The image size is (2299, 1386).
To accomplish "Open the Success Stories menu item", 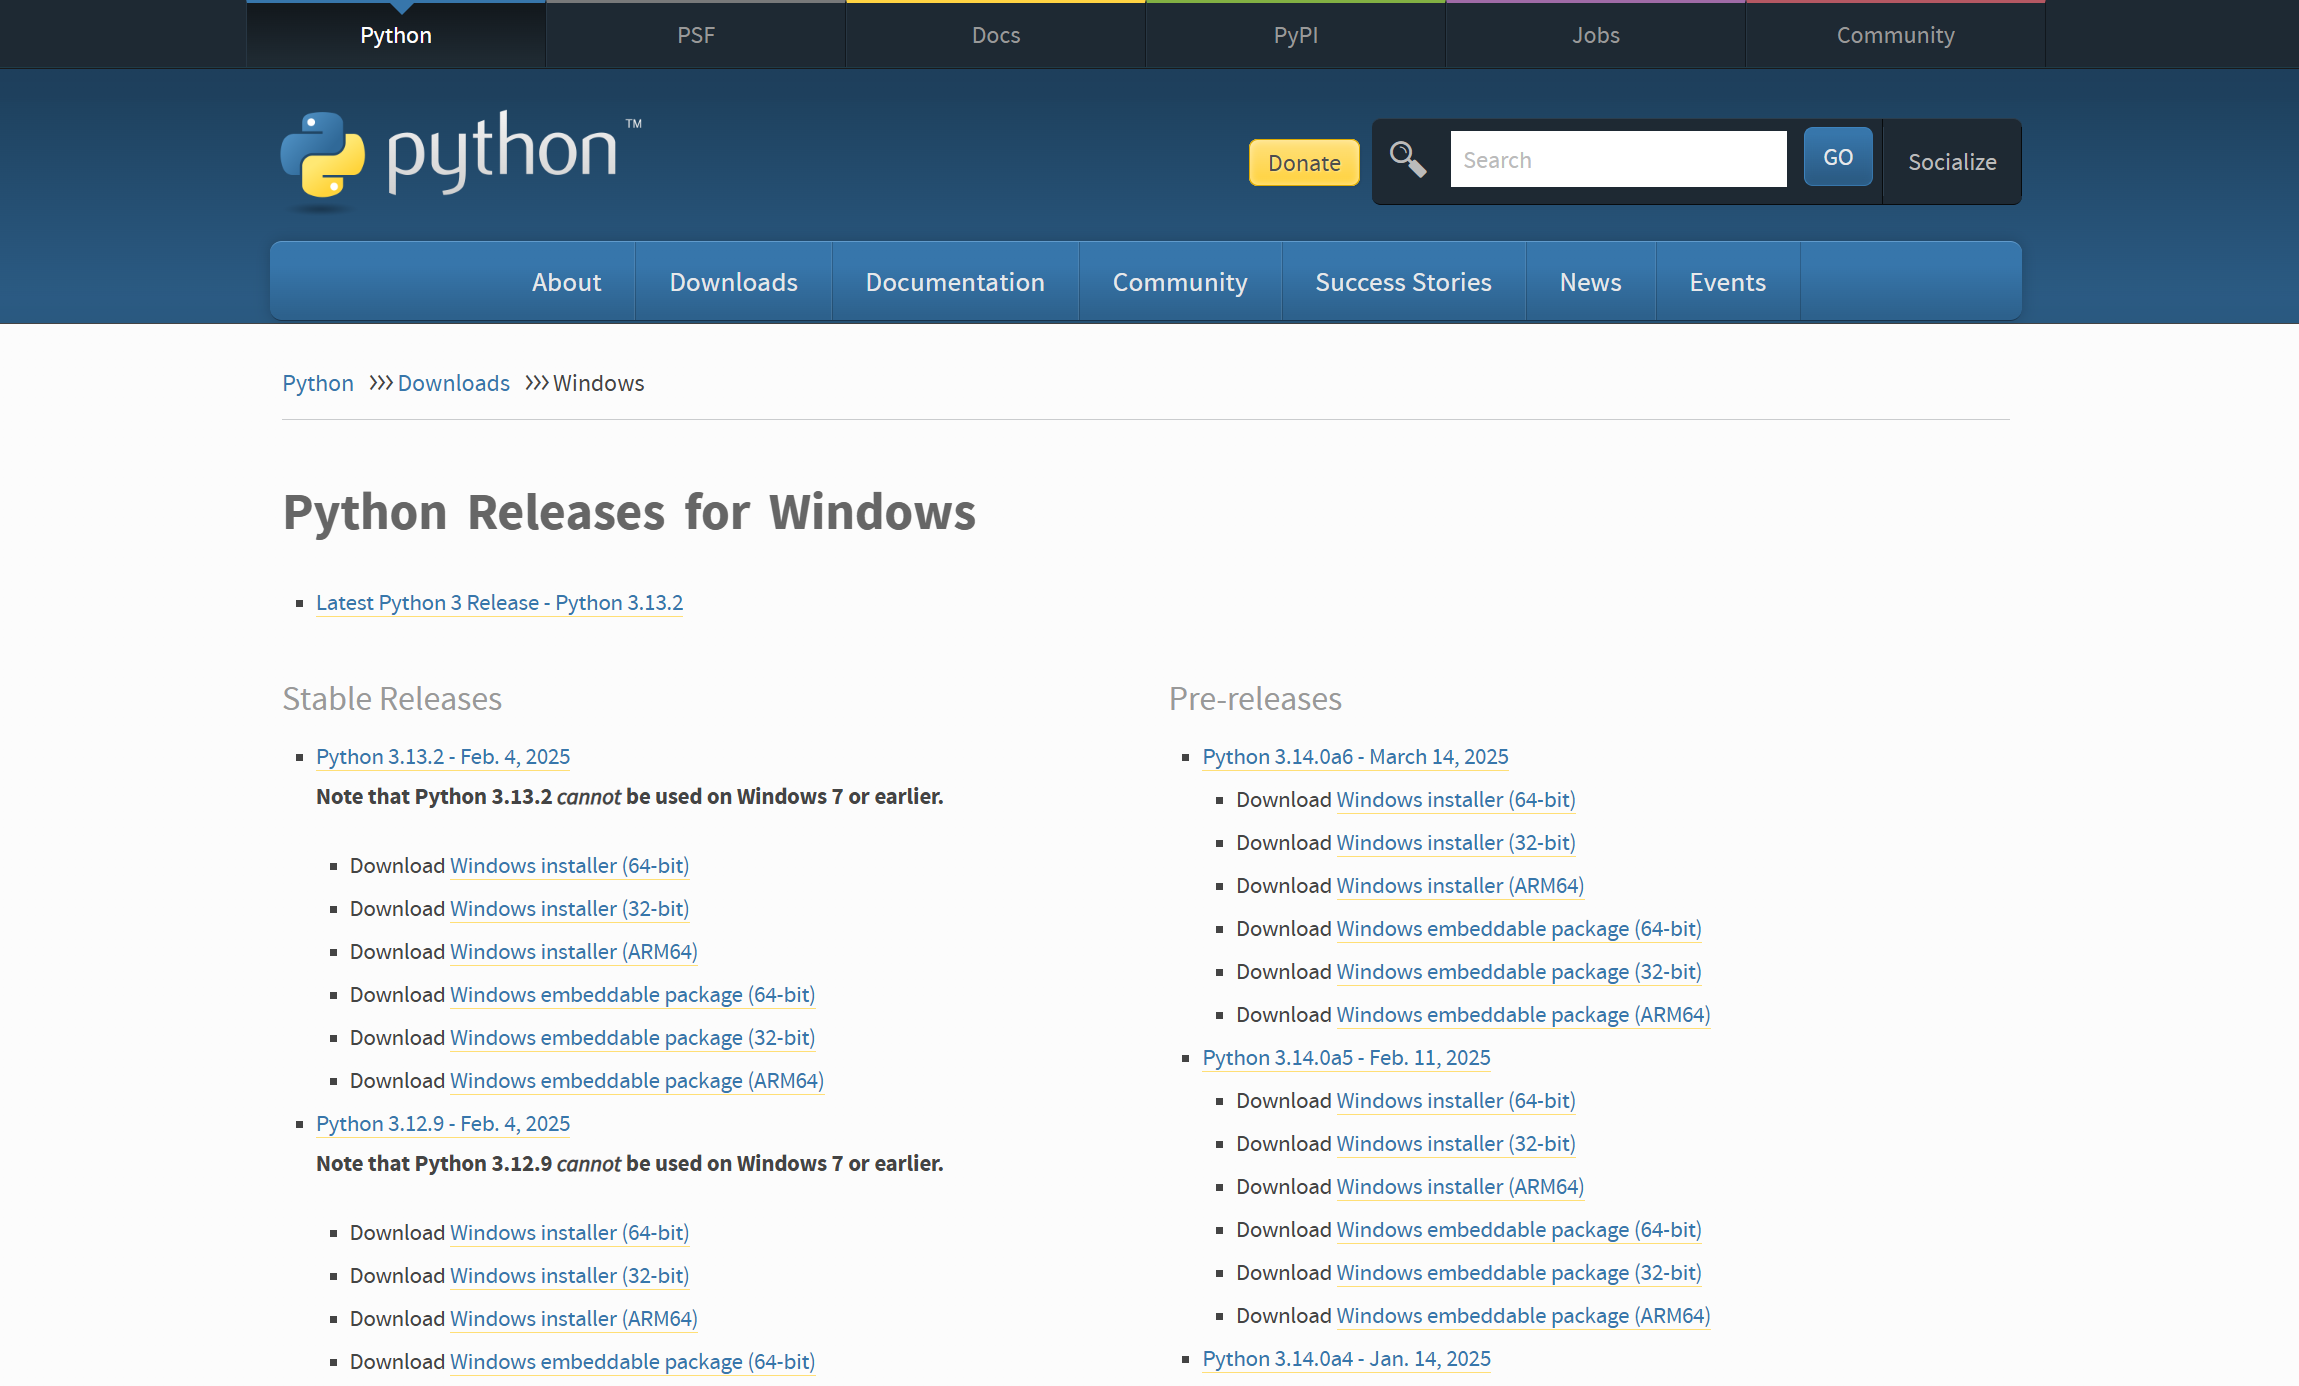I will click(x=1402, y=282).
